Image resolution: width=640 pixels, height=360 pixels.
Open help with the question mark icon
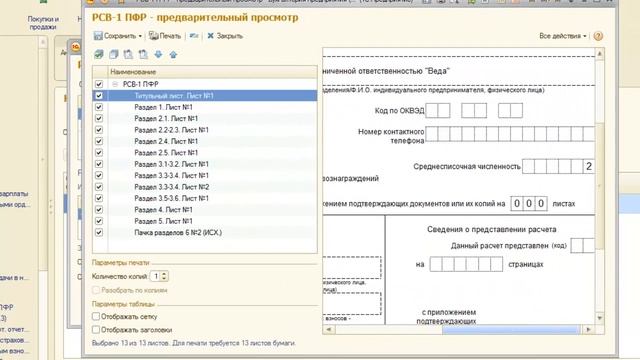598,36
